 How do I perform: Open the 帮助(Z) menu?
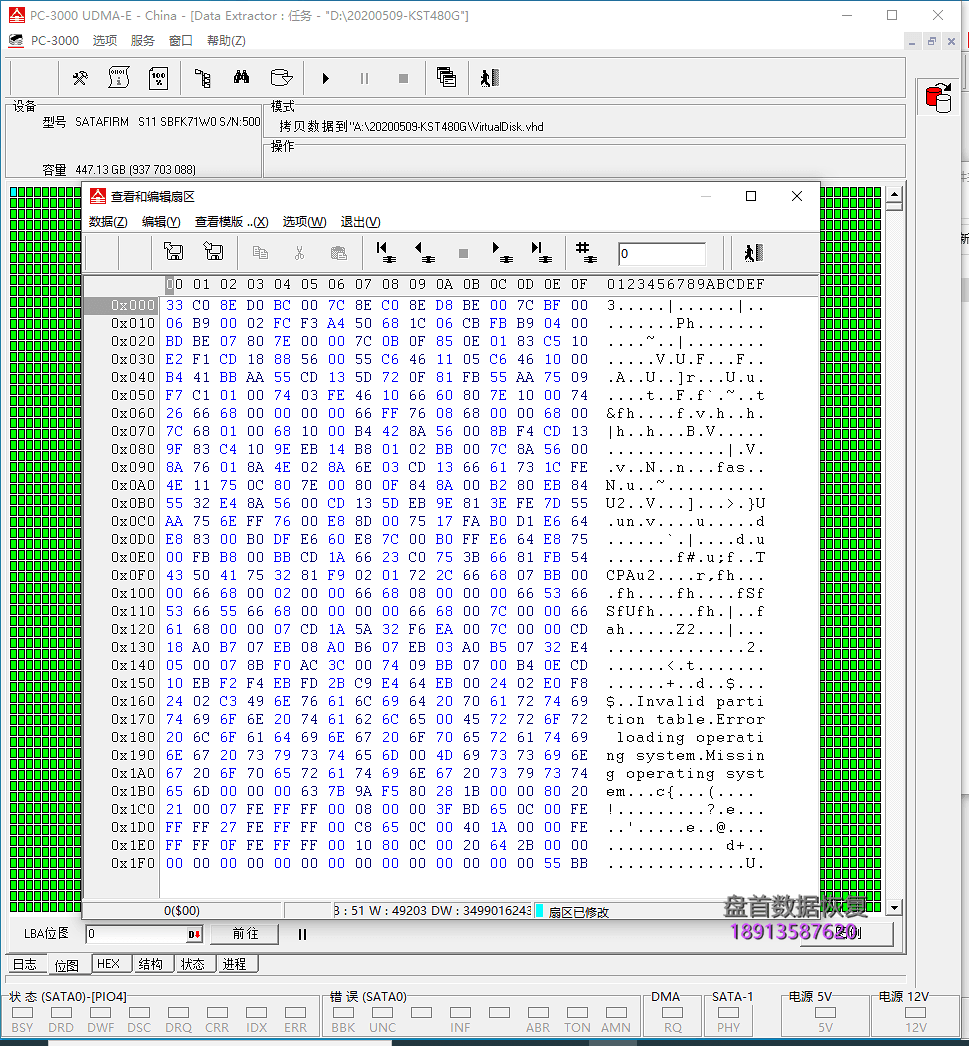(226, 41)
